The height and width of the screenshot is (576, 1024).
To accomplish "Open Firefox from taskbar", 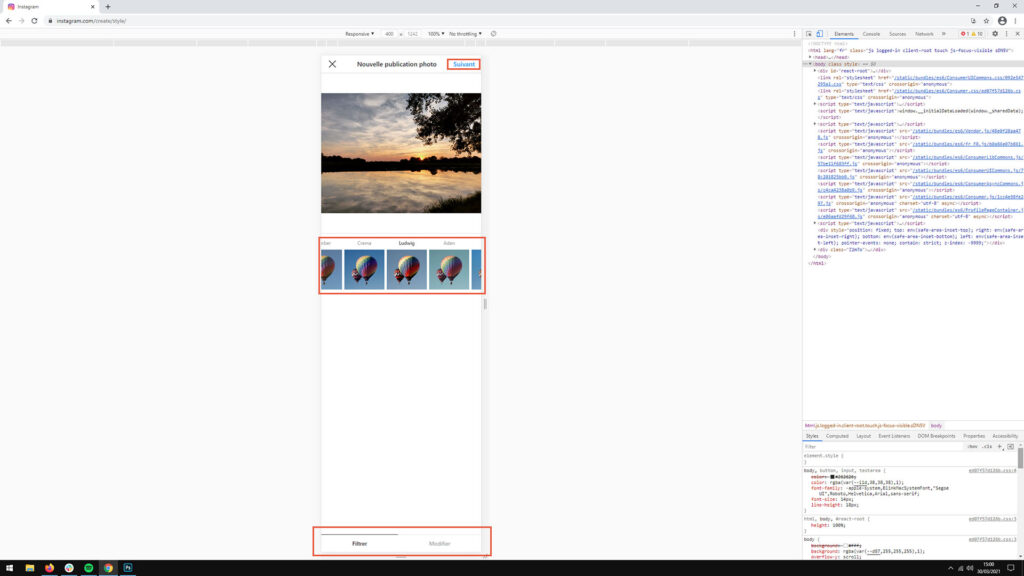I will [x=50, y=568].
